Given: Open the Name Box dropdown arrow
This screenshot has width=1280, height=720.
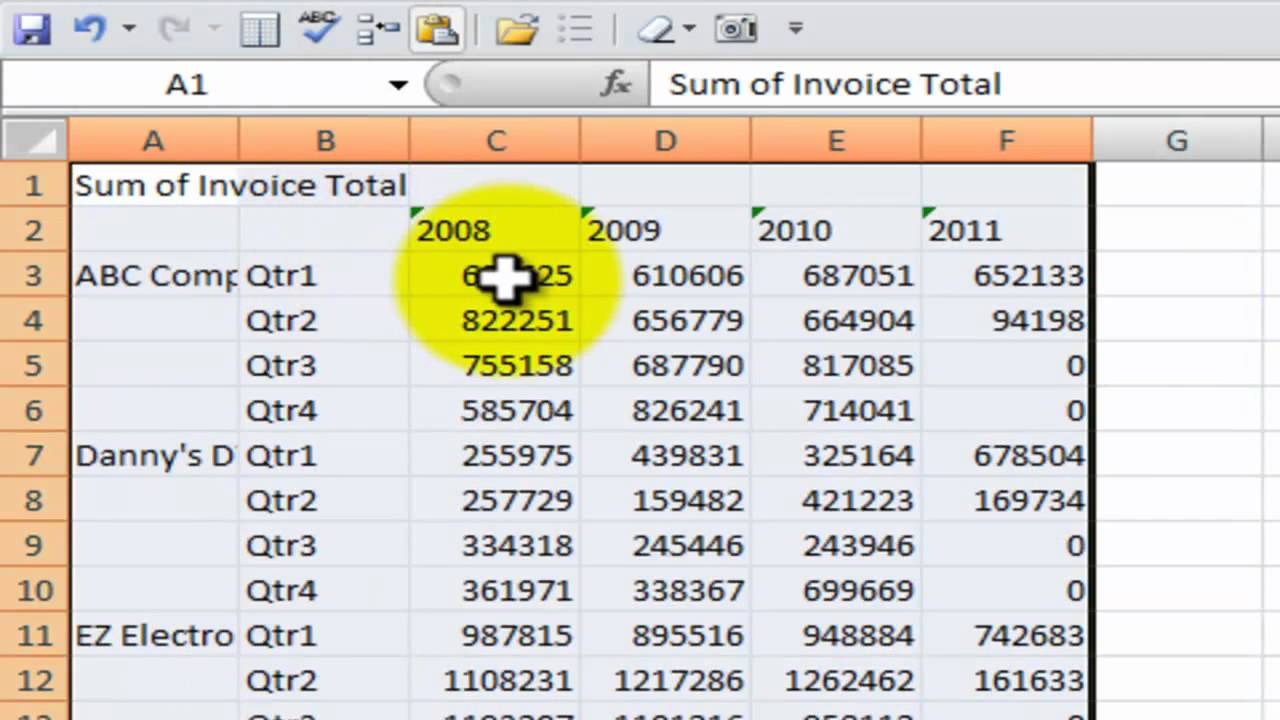Looking at the screenshot, I should 398,85.
